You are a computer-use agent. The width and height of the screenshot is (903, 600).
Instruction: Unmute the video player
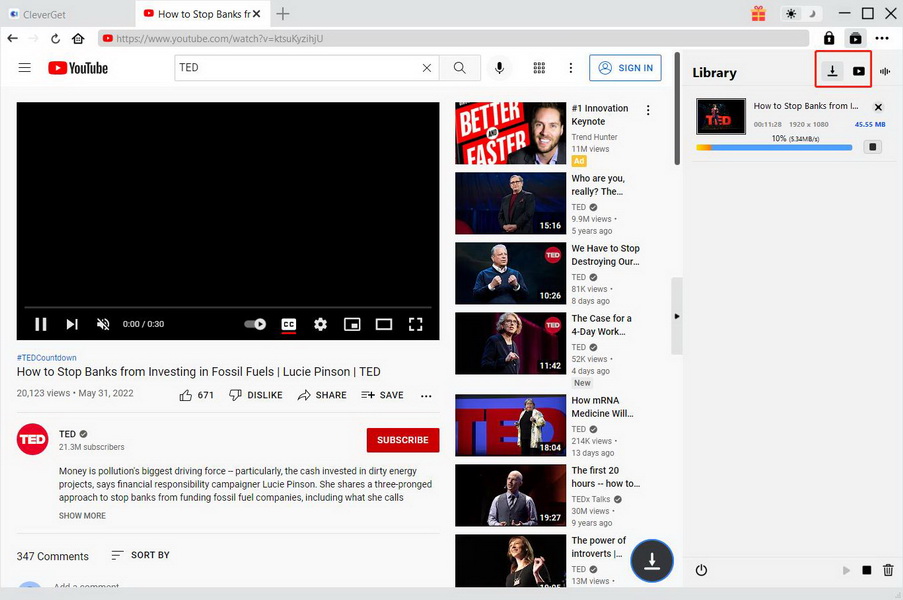point(103,324)
